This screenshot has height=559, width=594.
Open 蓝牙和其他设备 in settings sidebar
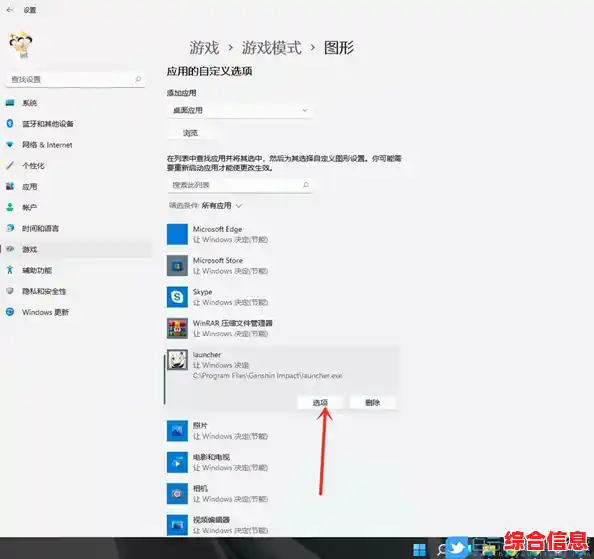(48, 123)
